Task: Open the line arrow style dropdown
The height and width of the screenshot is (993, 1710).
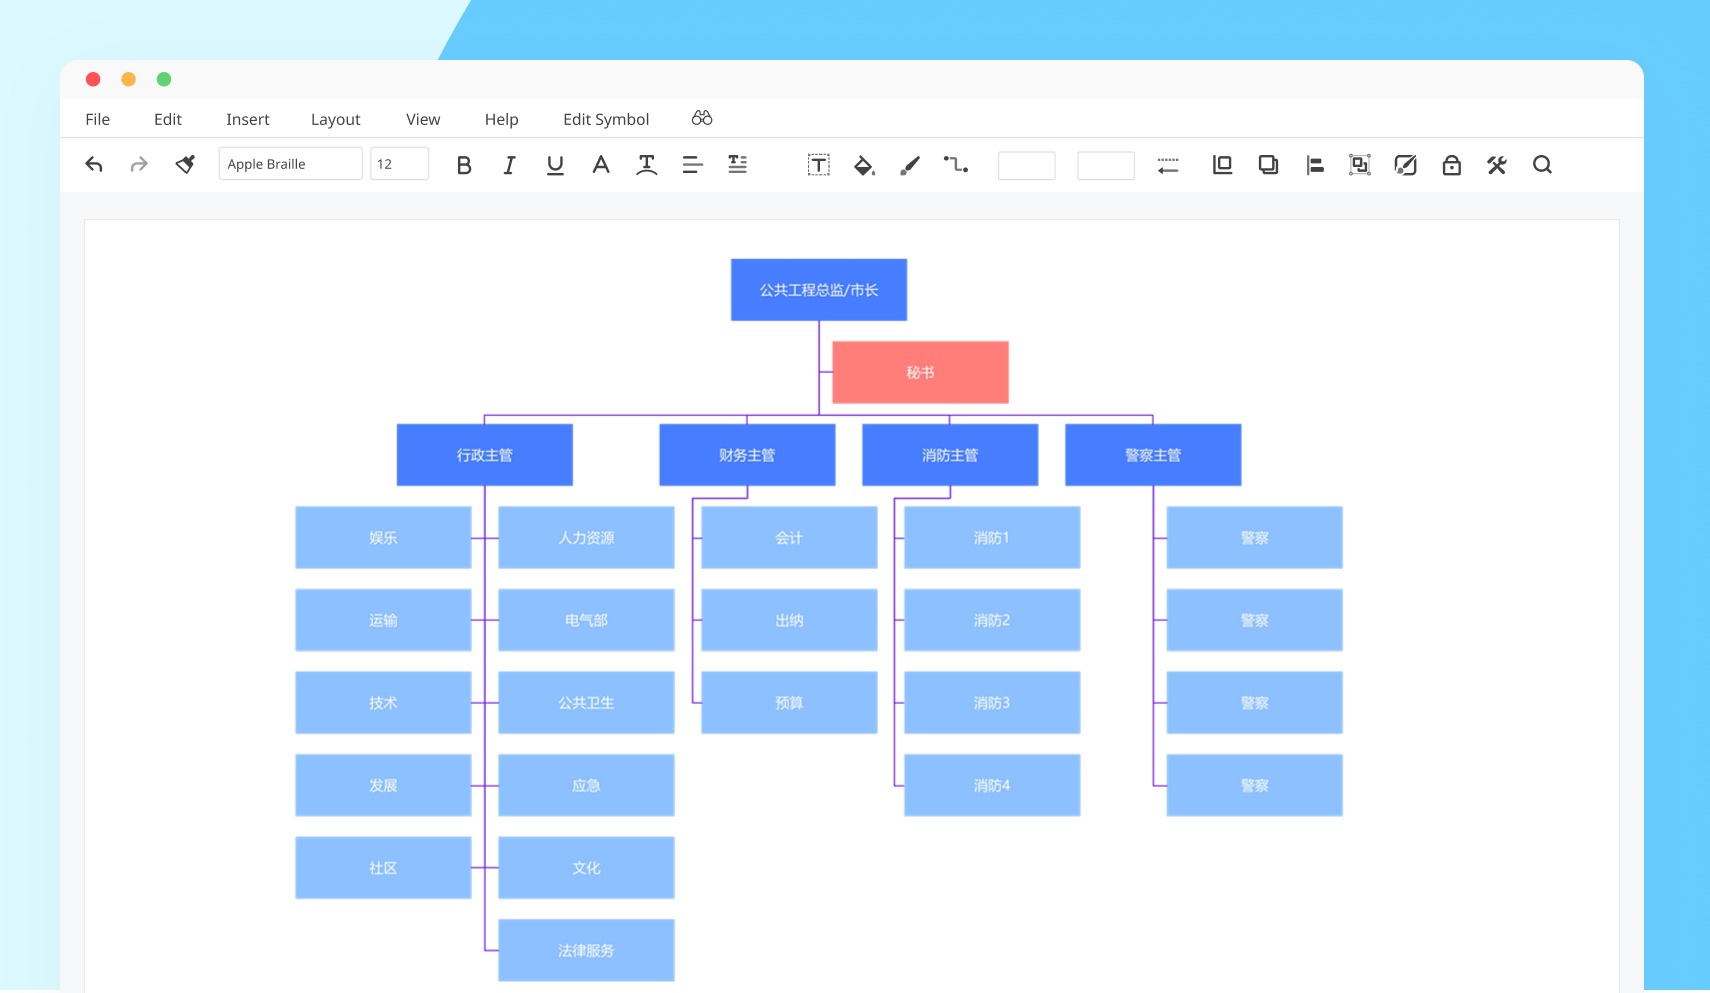Action: tap(1167, 165)
